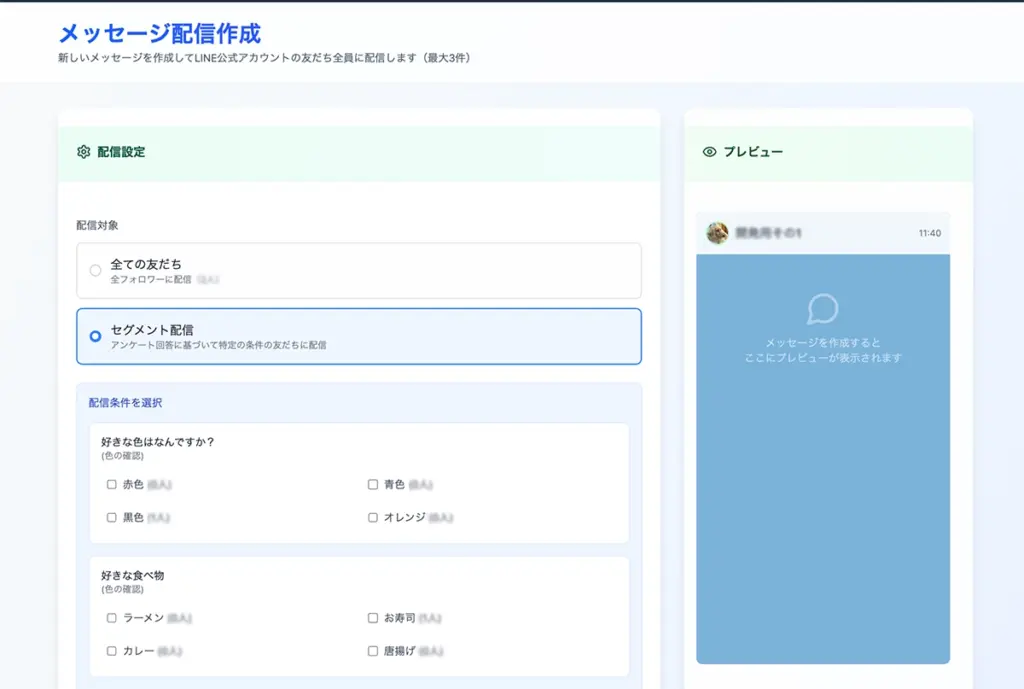
Task: Toggle the カレー checkbox
Action: click(112, 651)
